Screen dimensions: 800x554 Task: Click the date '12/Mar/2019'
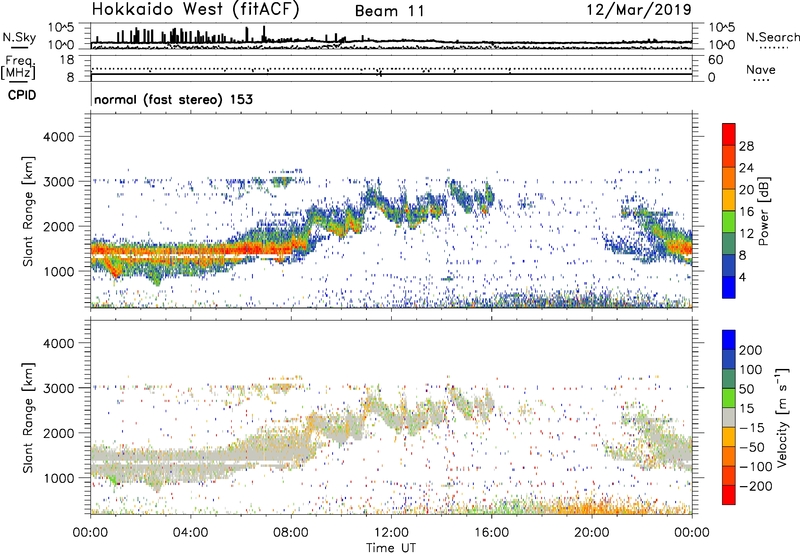pos(639,10)
